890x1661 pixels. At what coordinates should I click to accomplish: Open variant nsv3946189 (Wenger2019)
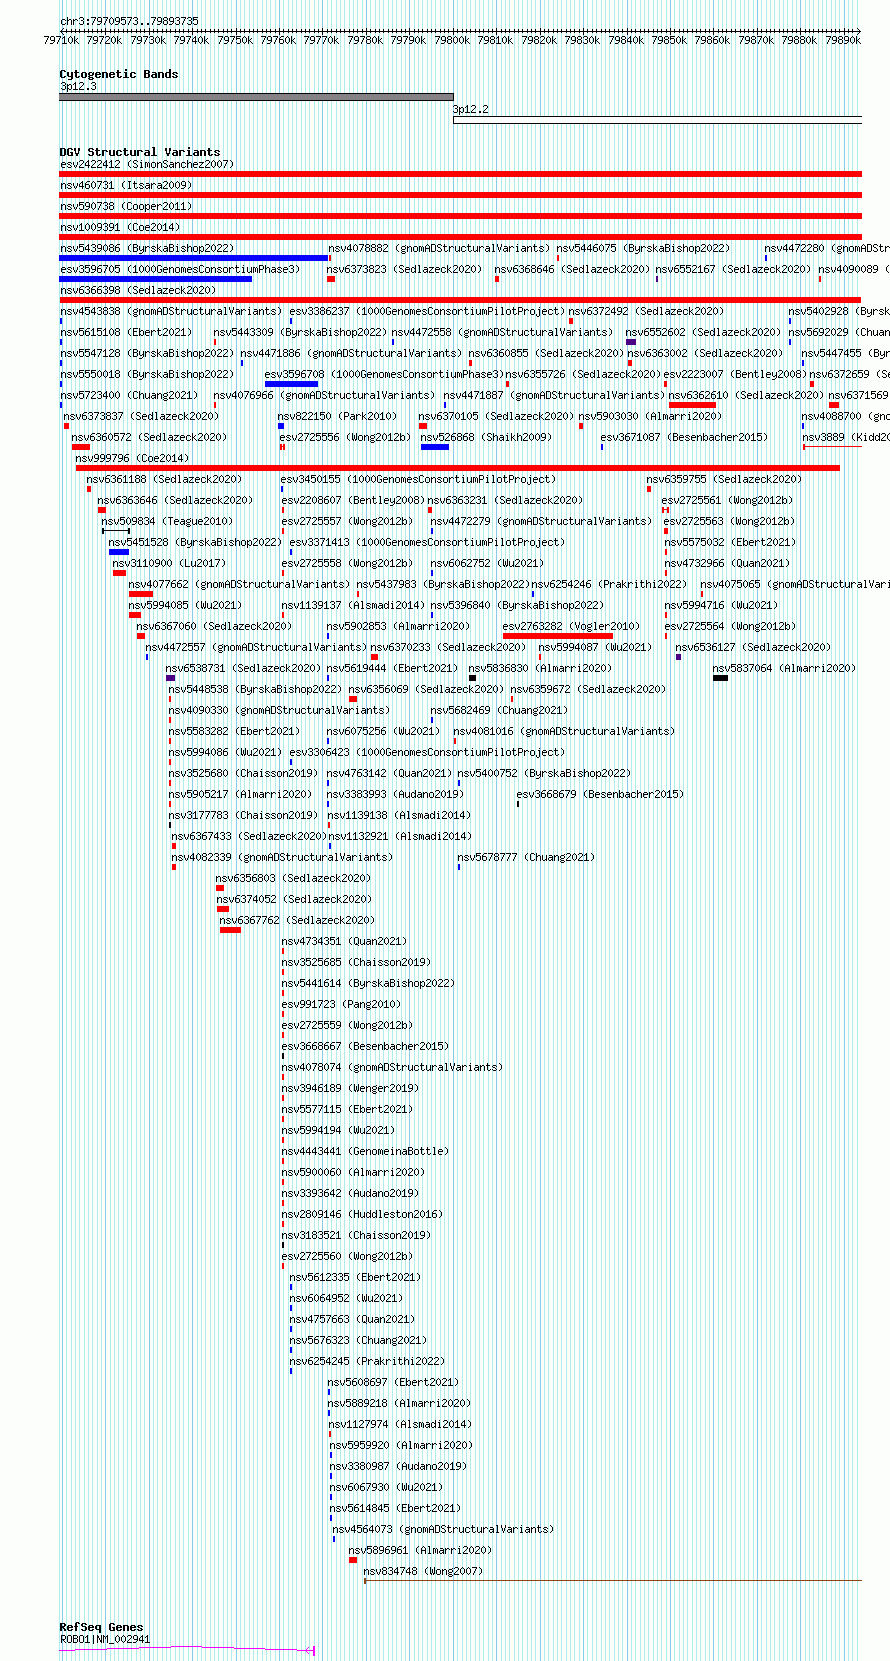[x=350, y=1088]
